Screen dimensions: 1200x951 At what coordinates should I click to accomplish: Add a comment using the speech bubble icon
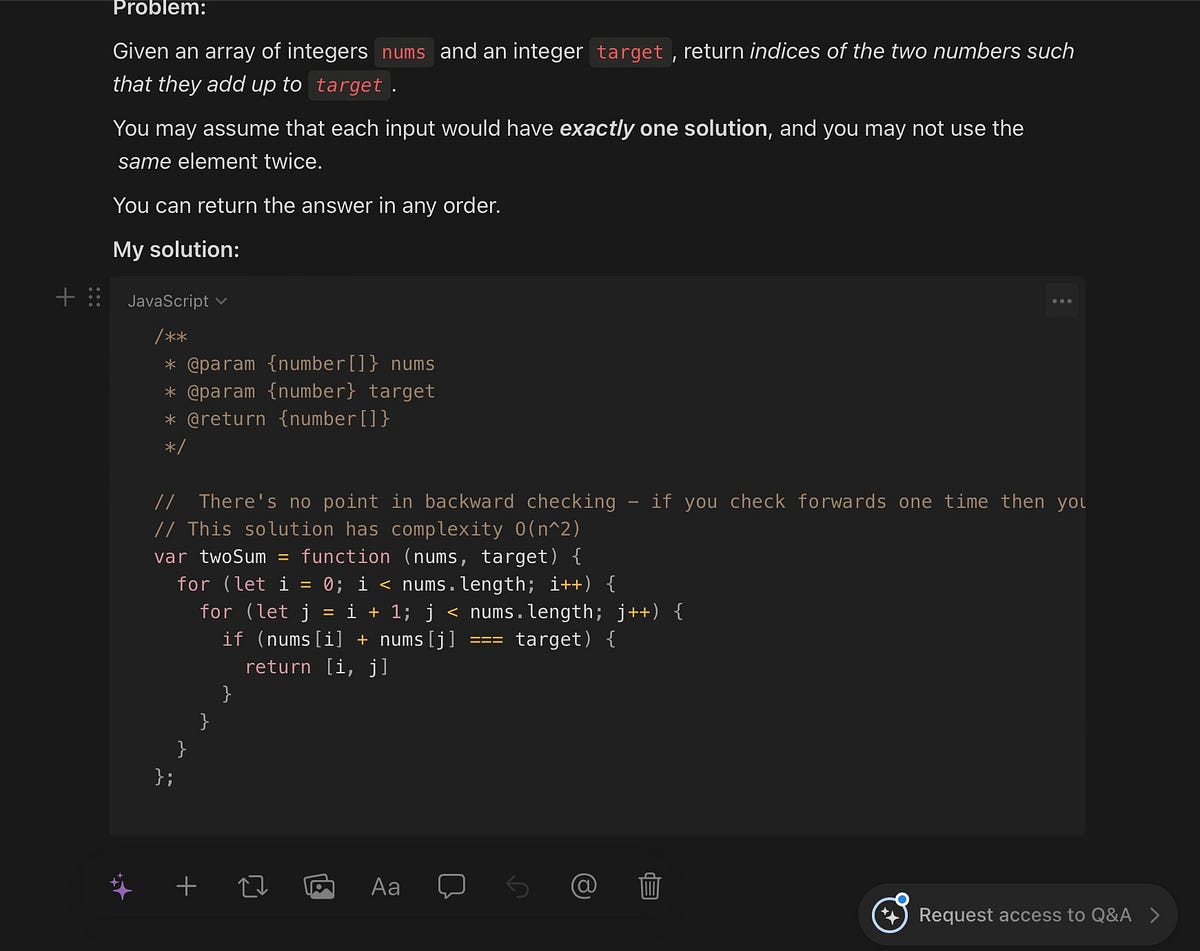[x=451, y=886]
